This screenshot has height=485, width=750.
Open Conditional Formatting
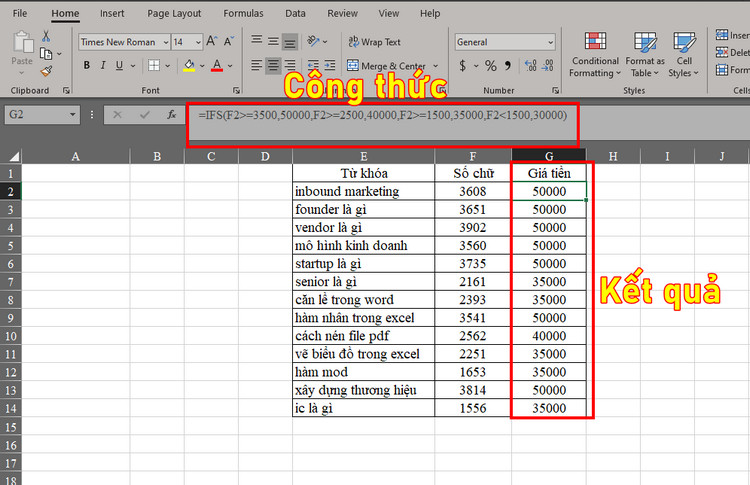[x=595, y=55]
